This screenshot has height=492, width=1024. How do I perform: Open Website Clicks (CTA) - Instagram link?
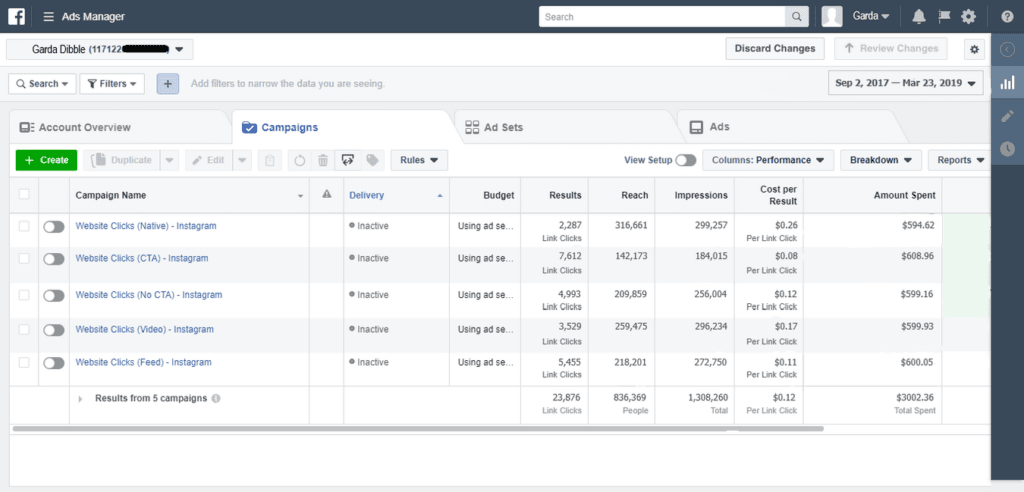[142, 258]
